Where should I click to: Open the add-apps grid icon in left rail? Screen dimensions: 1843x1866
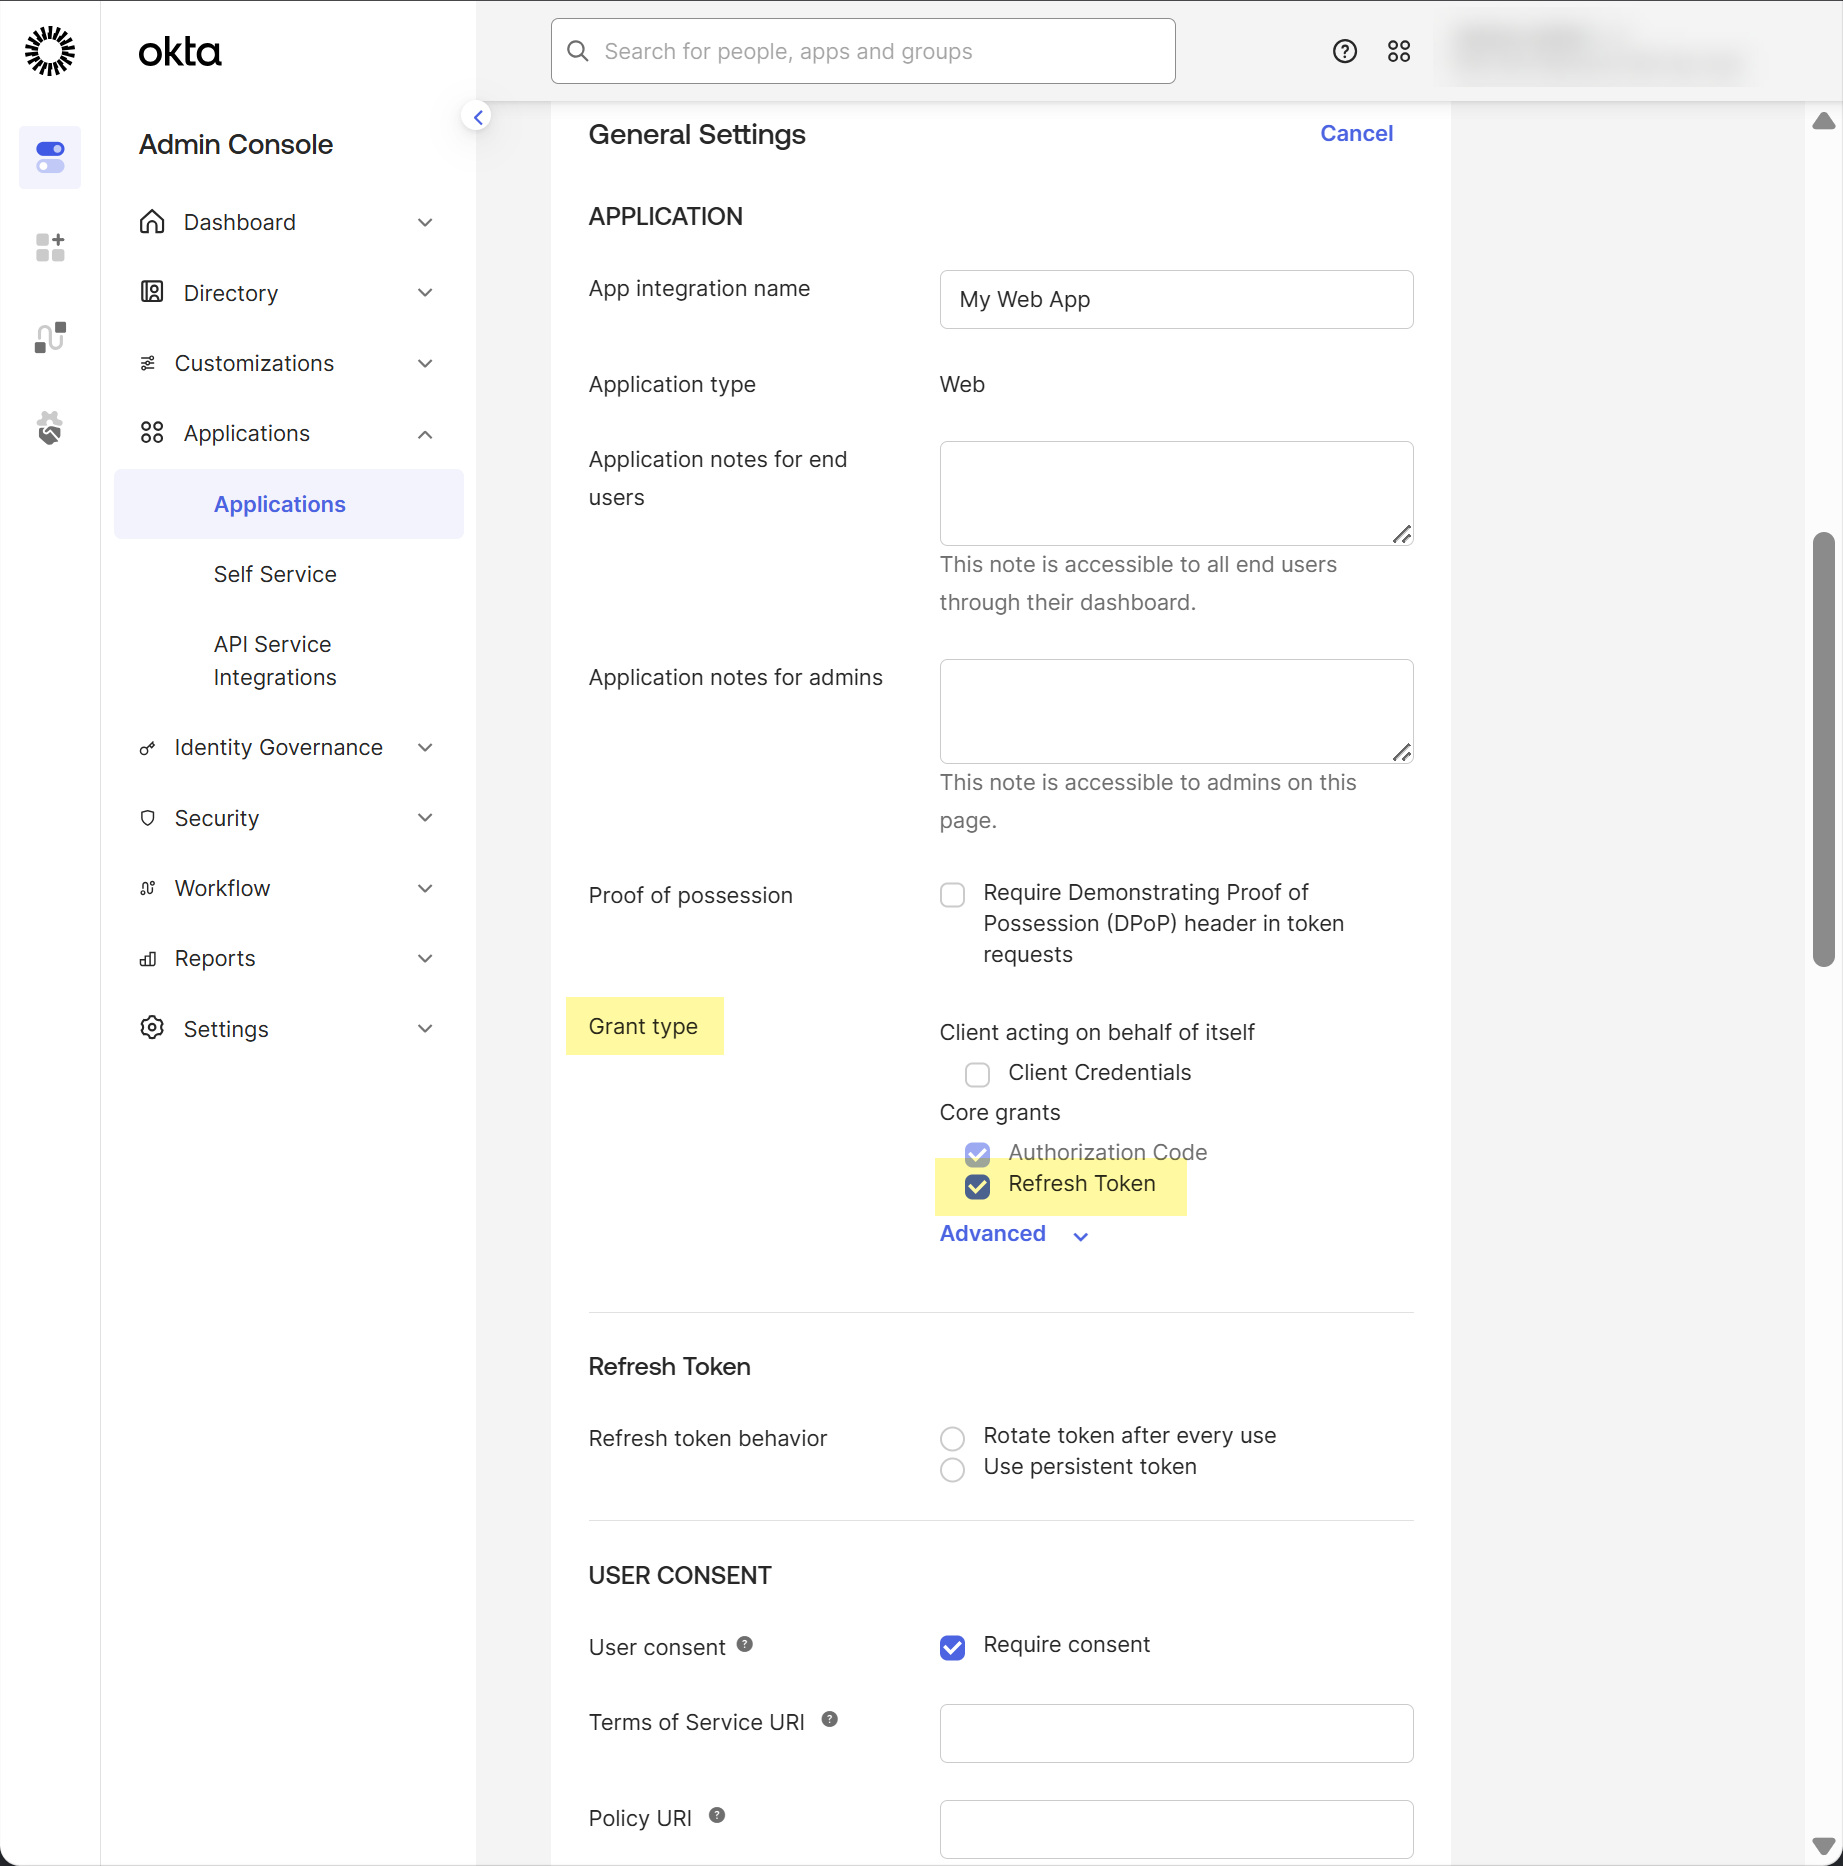pos(50,247)
